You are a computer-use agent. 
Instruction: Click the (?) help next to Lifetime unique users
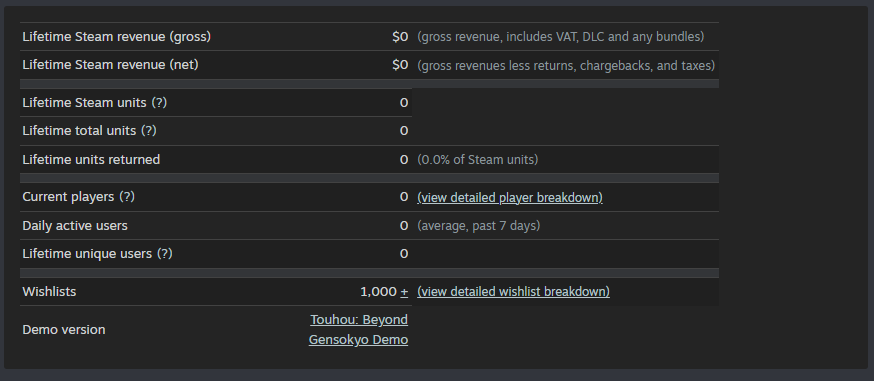pyautogui.click(x=164, y=254)
